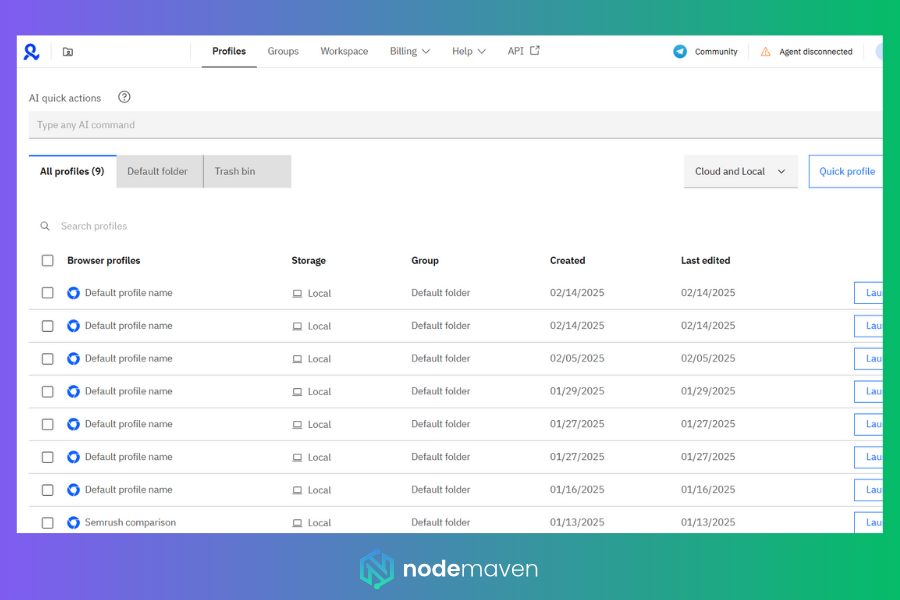Click the Telegram Community icon
Viewport: 900px width, 600px height.
(x=680, y=52)
